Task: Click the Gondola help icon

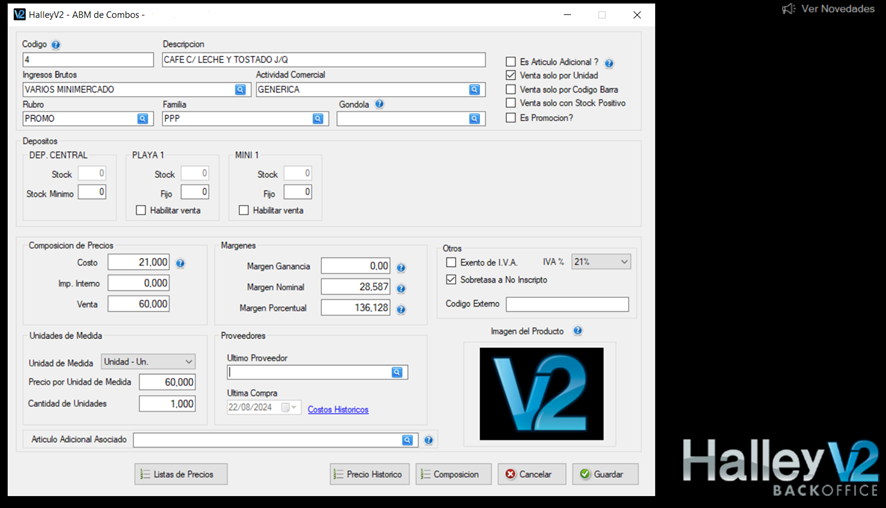Action: [x=379, y=104]
